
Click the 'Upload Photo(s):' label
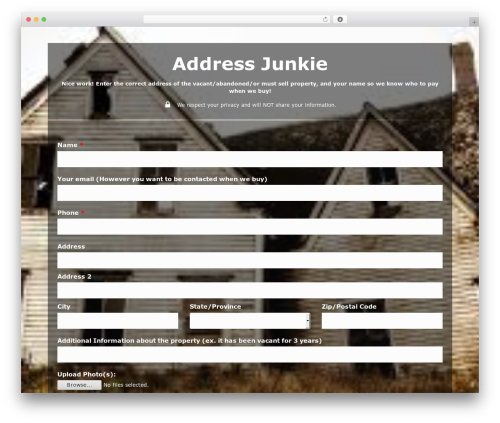click(x=86, y=374)
